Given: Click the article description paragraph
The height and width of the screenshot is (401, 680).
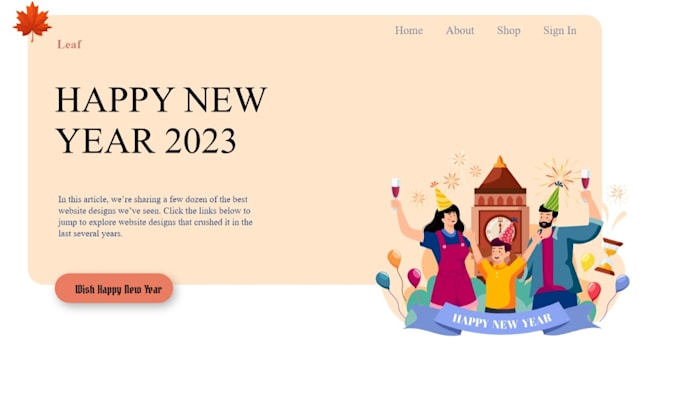Looking at the screenshot, I should click(x=155, y=216).
